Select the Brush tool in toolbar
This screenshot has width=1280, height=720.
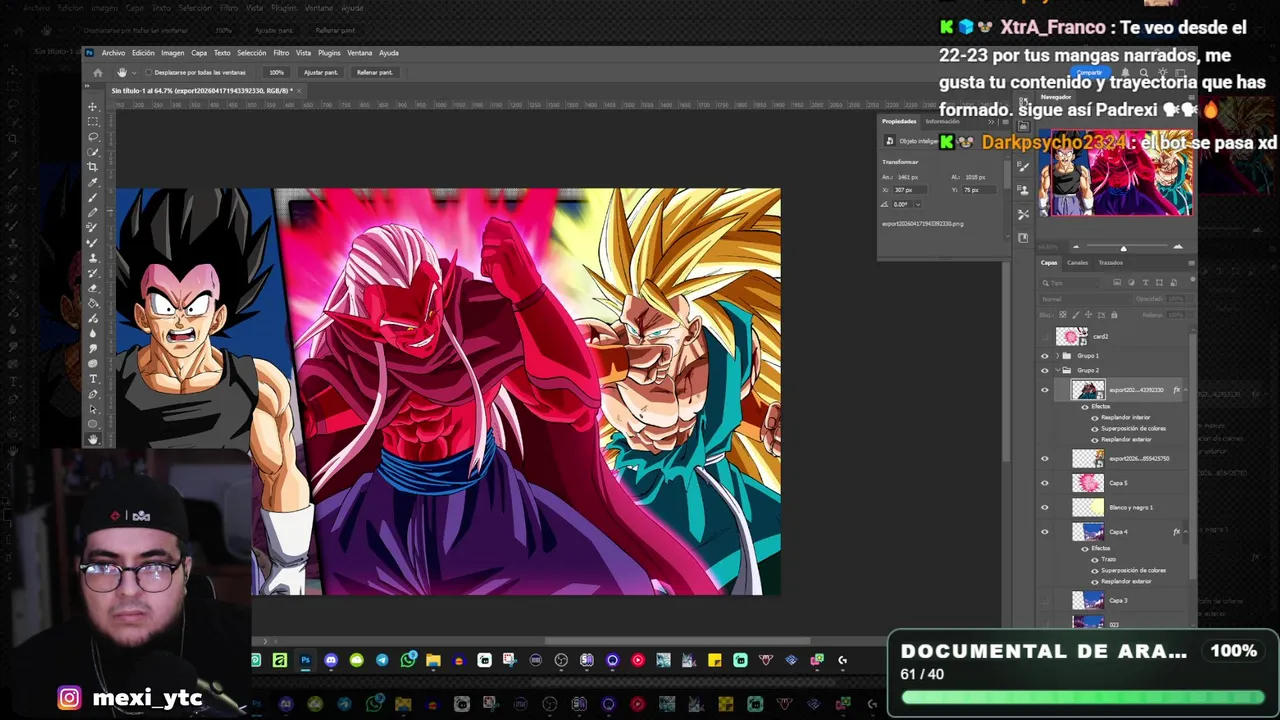pos(93,197)
